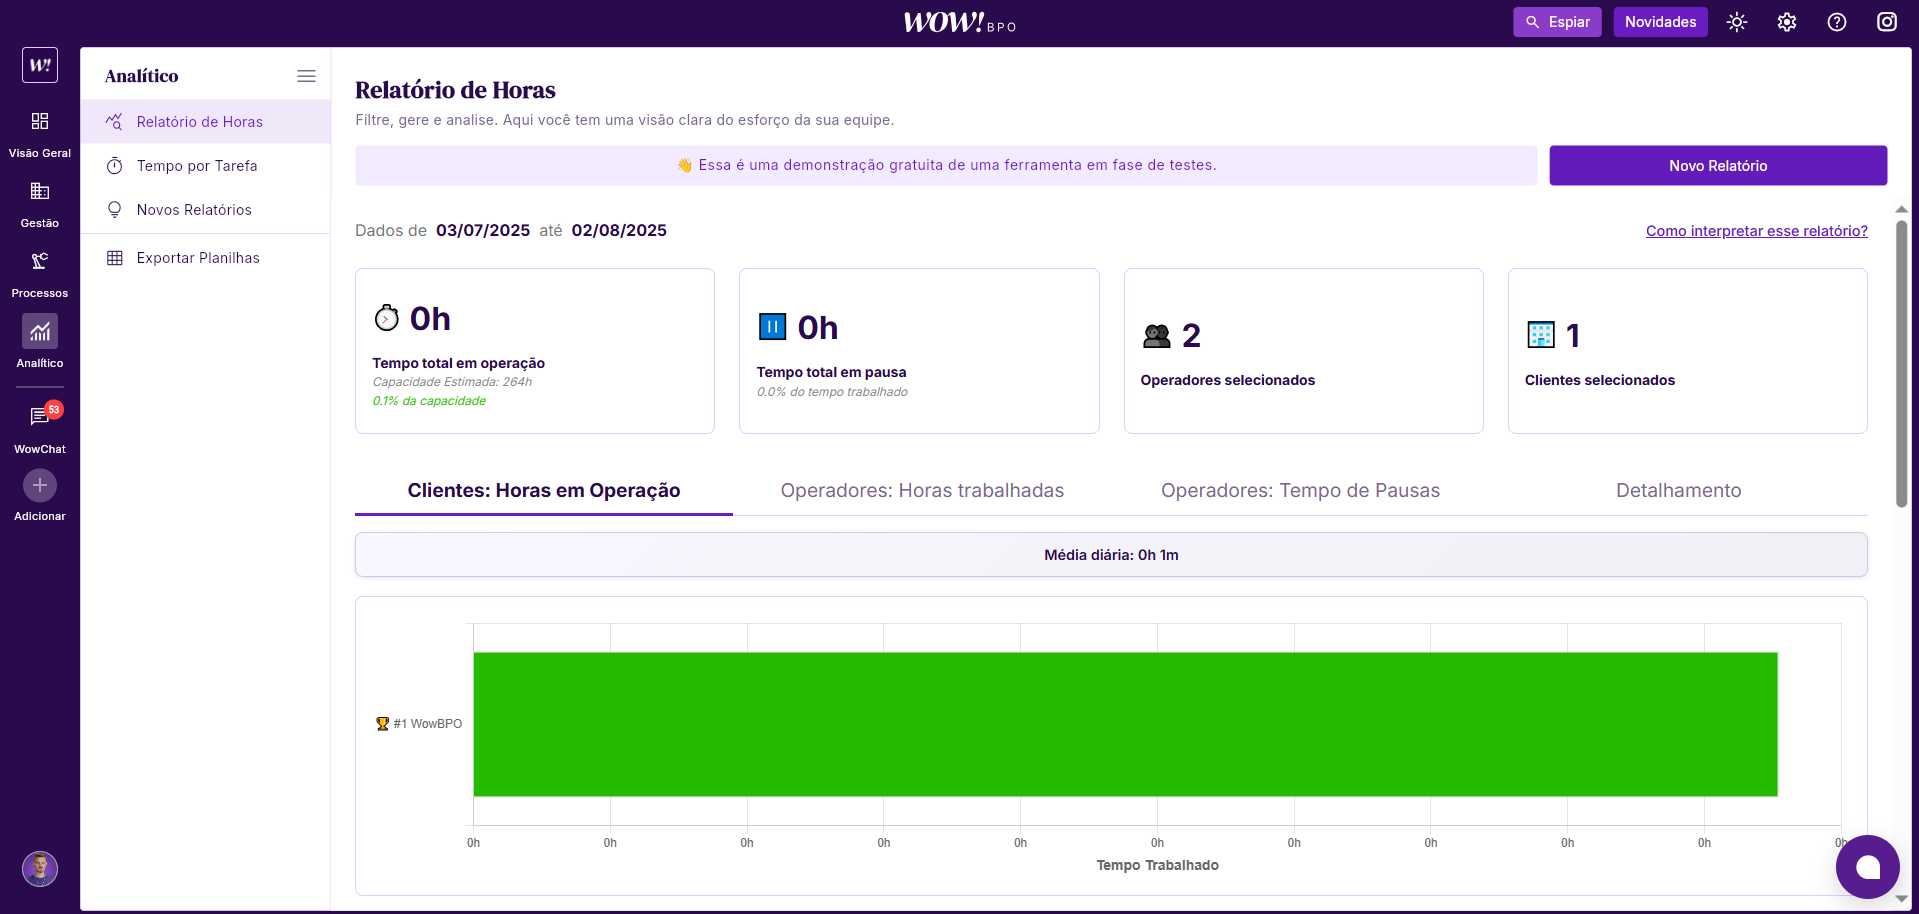This screenshot has height=914, width=1919.
Task: Open the Gestão section in sidebar
Action: pyautogui.click(x=40, y=192)
